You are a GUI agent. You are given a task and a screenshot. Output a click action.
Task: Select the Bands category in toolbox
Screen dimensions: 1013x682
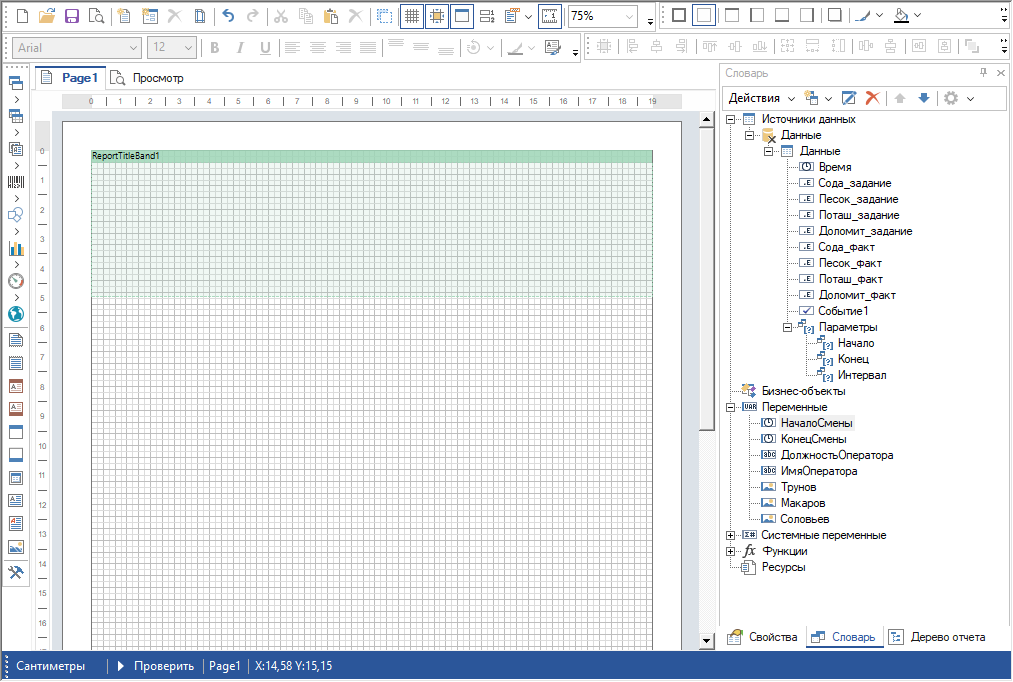click(x=16, y=83)
